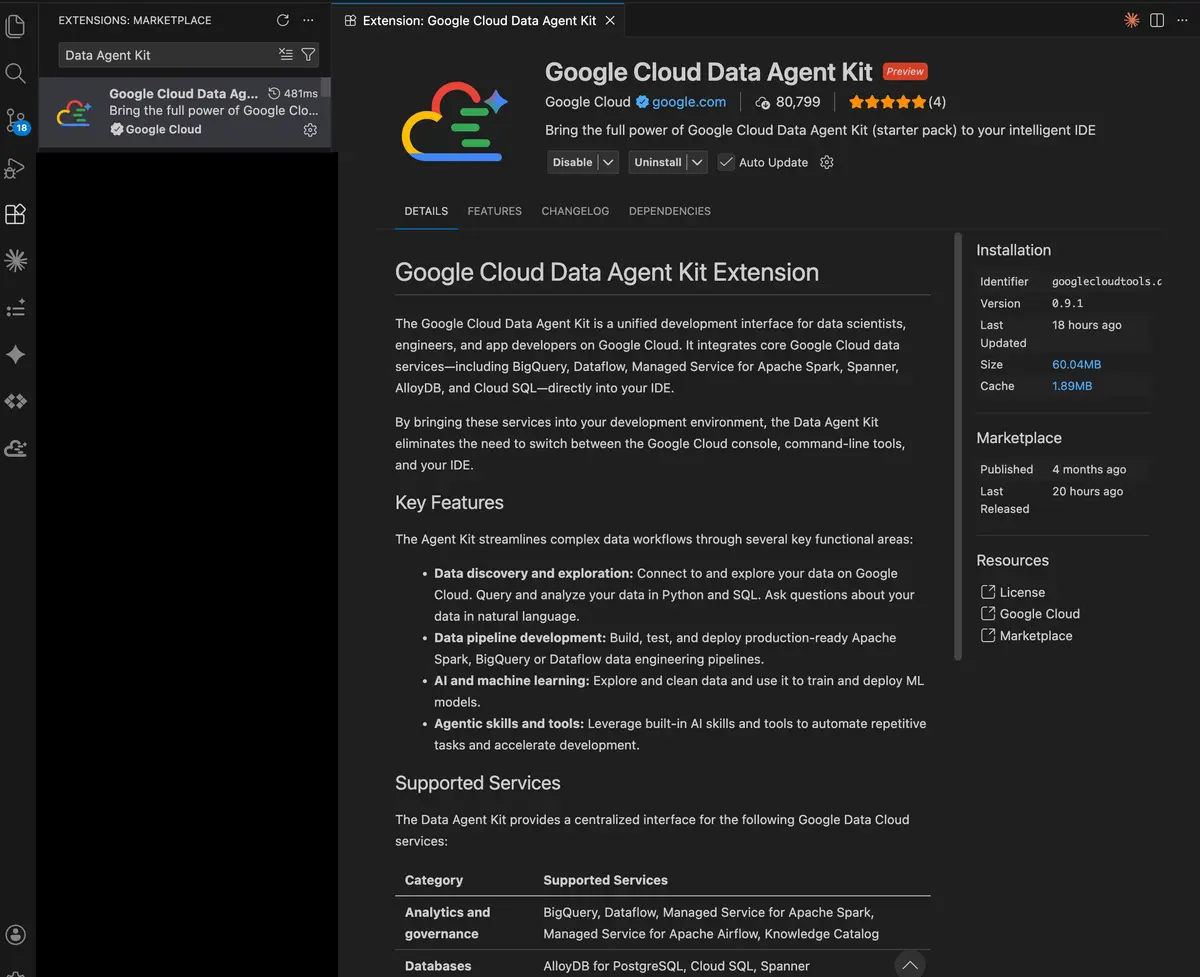Click the identifier value googlecloudtools
Image resolution: width=1200 pixels, height=977 pixels.
1107,282
